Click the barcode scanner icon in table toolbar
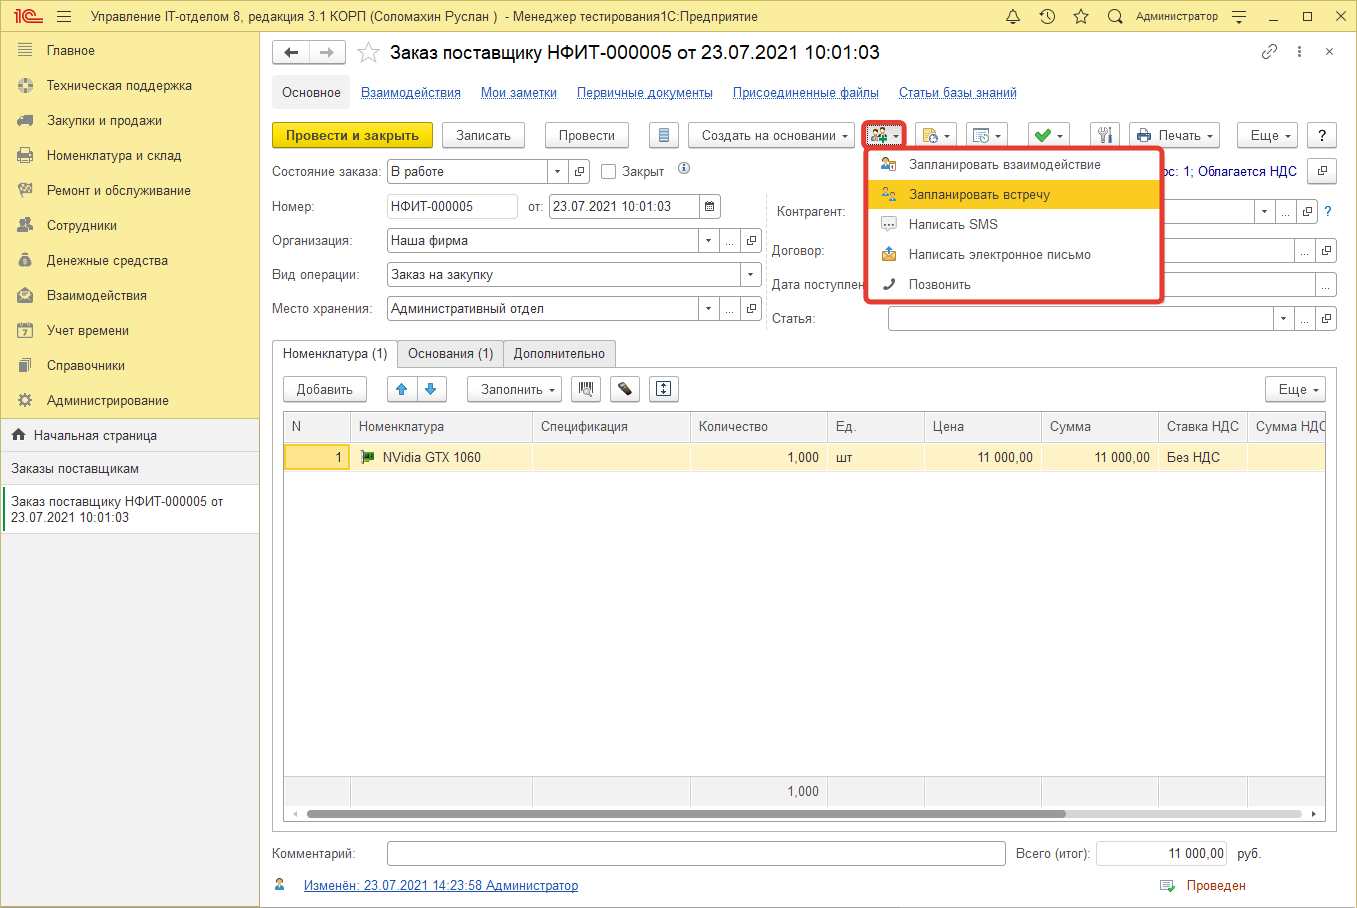This screenshot has height=908, width=1357. coord(586,389)
